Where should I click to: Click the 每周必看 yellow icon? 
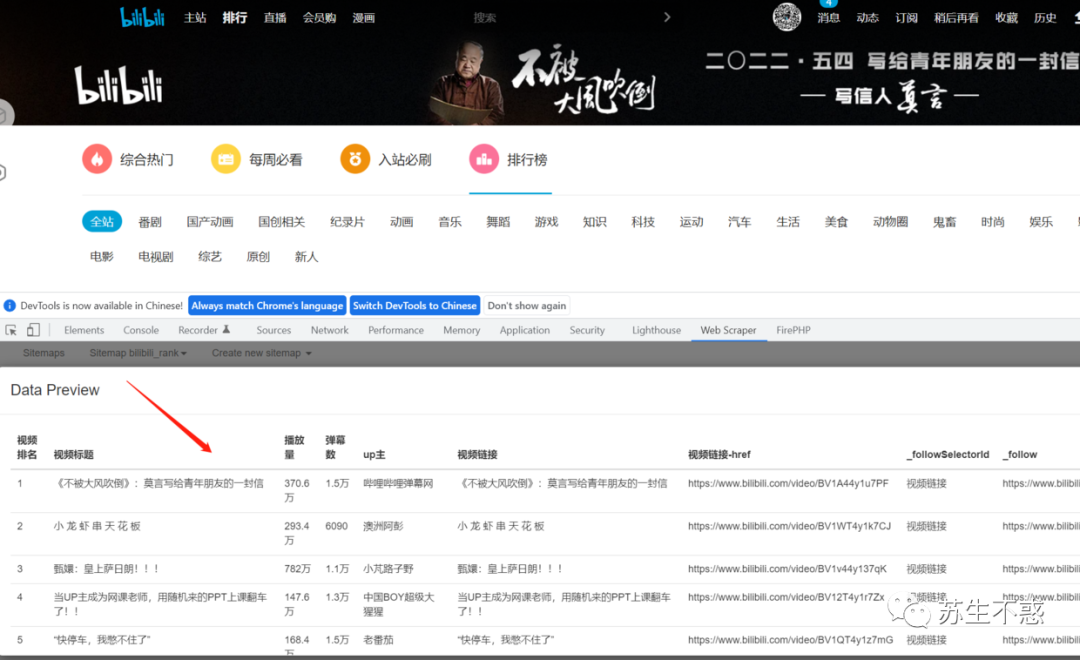point(226,159)
